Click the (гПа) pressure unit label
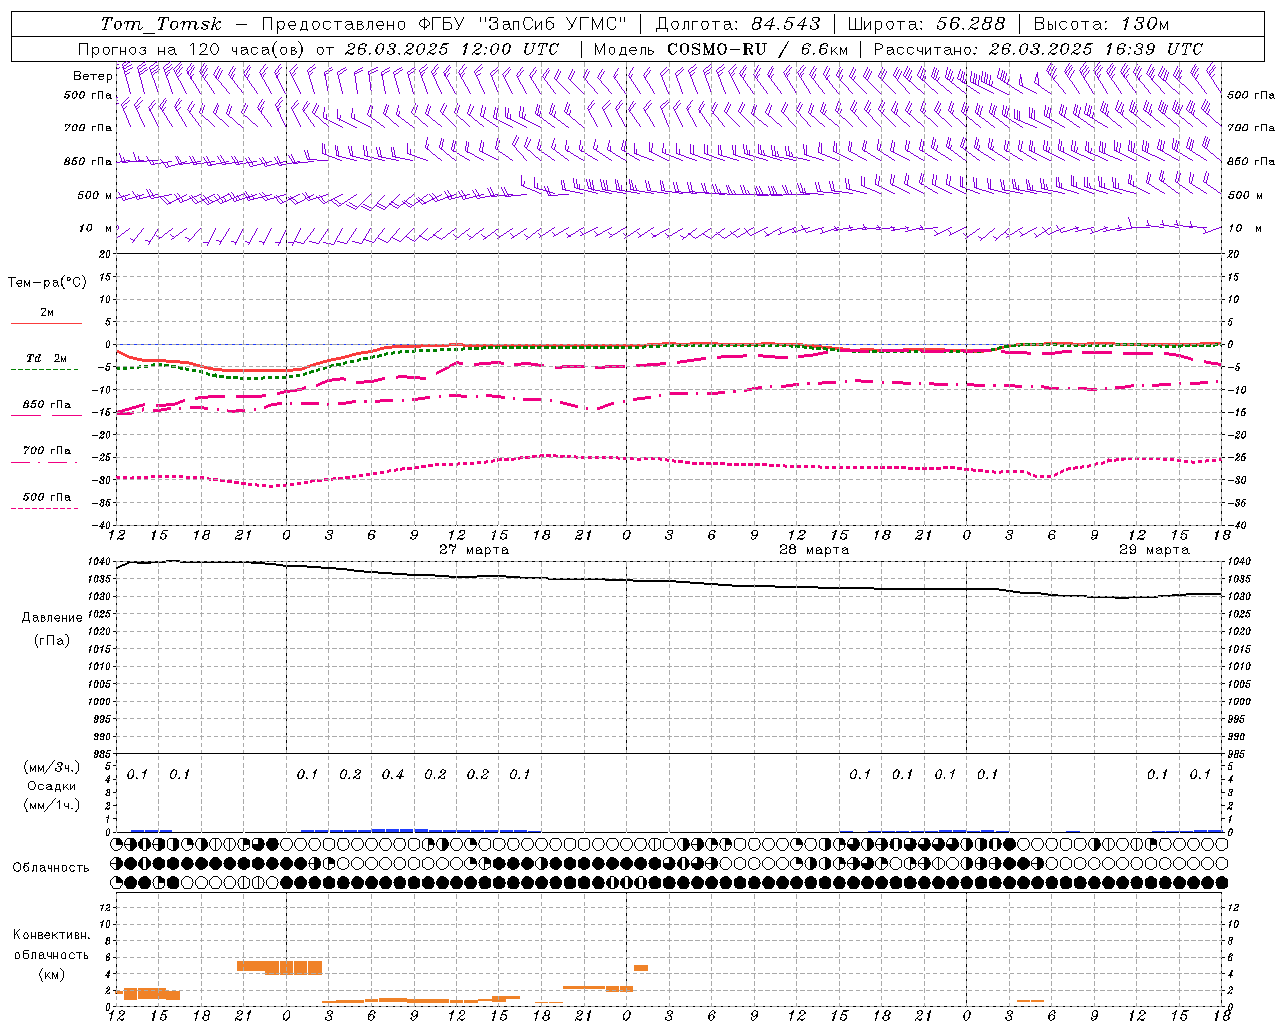This screenshot has width=1280, height=1024. 52,640
